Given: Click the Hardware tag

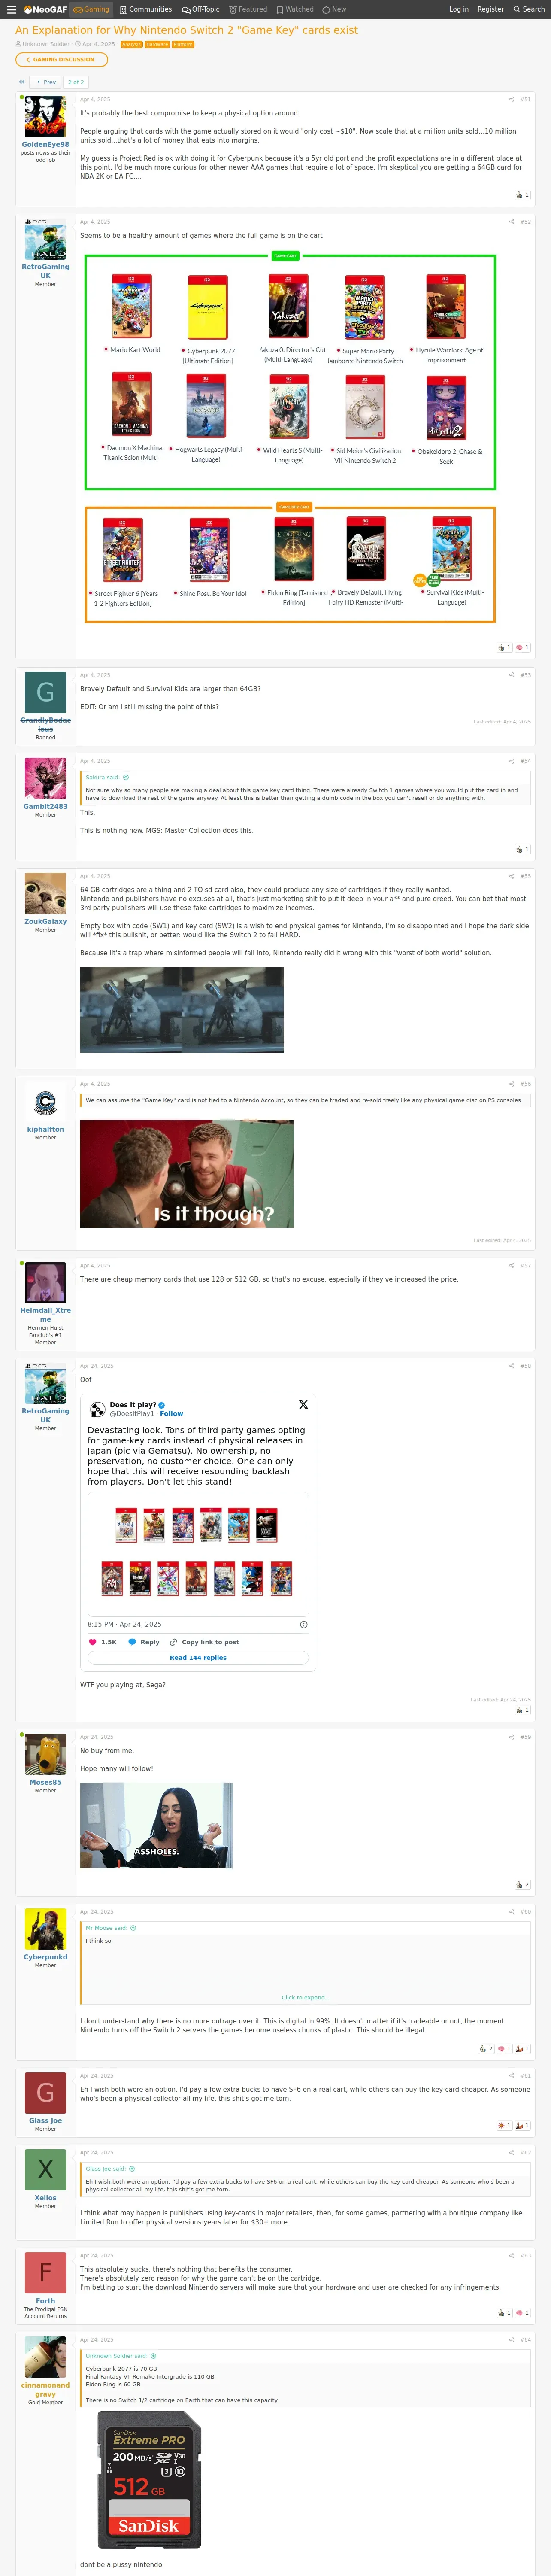Looking at the screenshot, I should [x=157, y=44].
